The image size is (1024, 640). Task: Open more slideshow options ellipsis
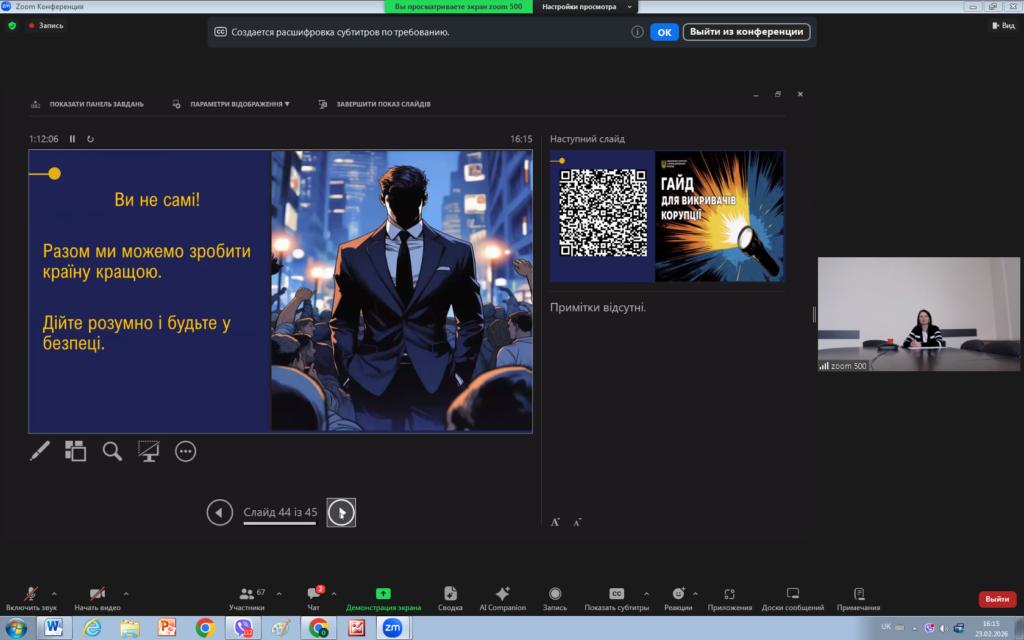[x=185, y=451]
